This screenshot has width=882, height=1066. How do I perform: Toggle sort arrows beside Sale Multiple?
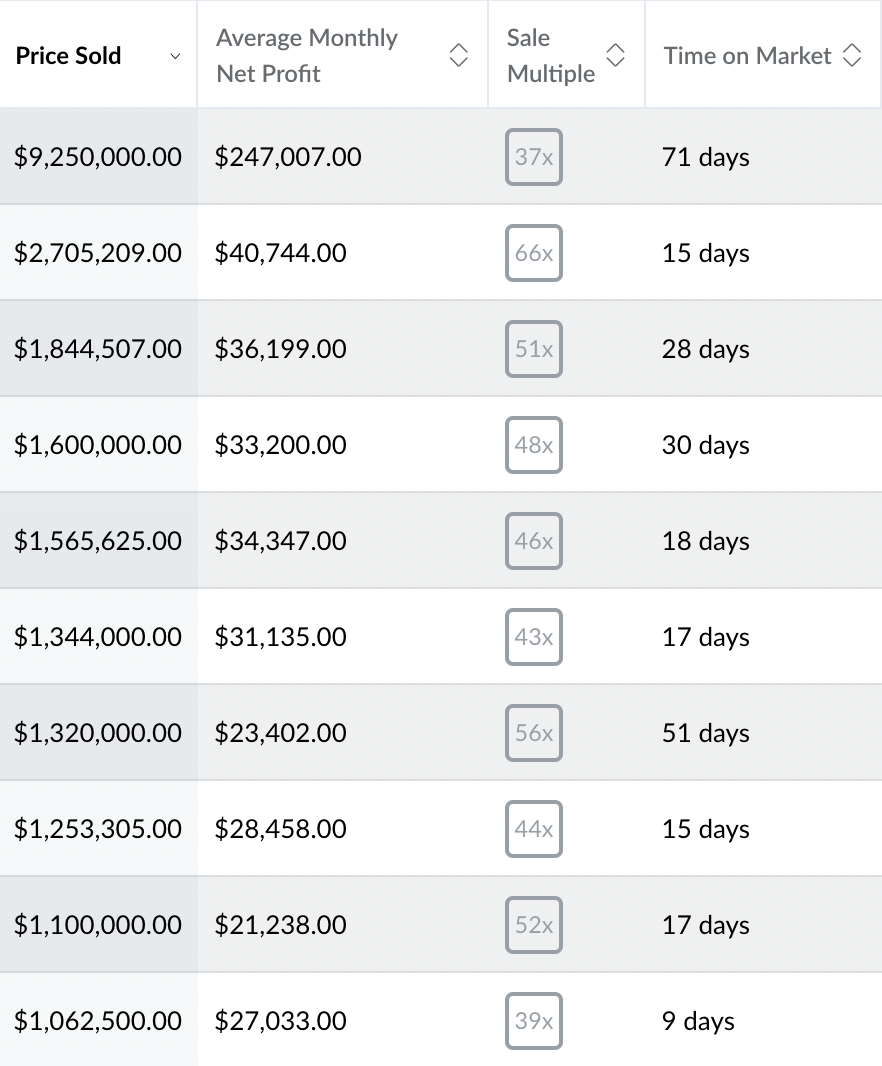[x=616, y=56]
